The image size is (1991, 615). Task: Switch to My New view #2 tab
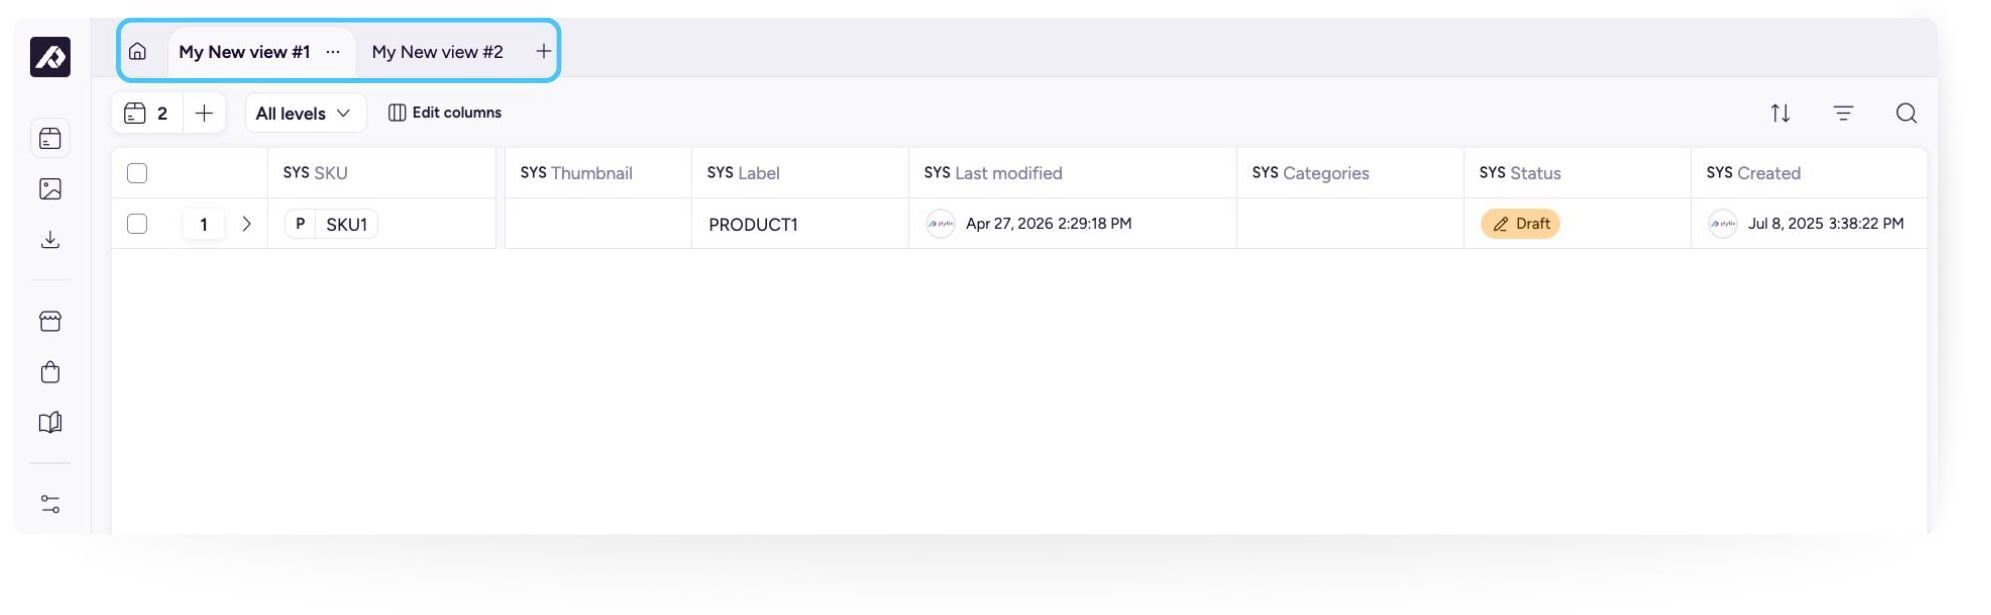pos(437,52)
